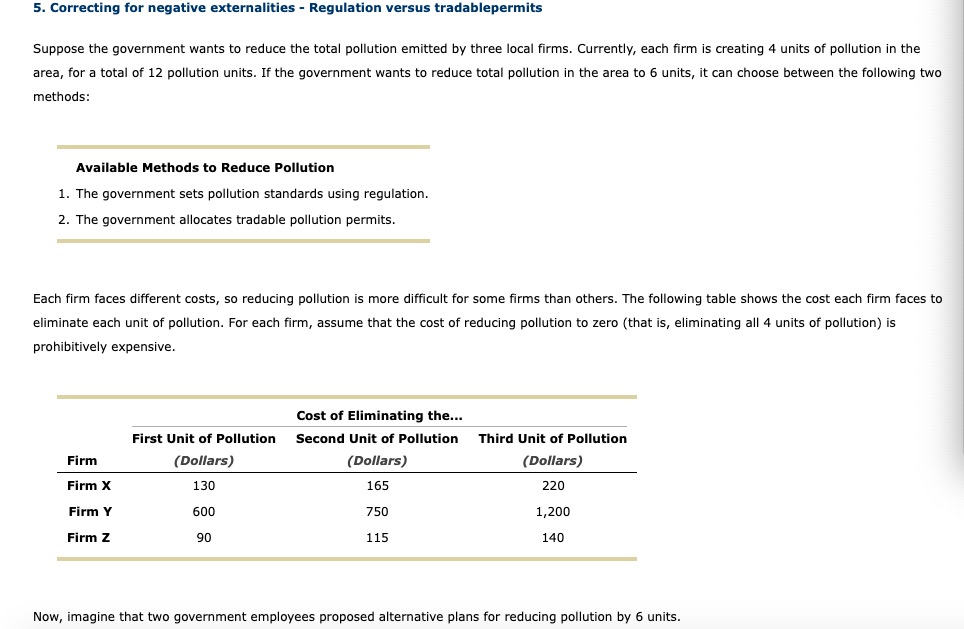Click the First Unit of Pollution column header
This screenshot has width=964, height=629.
[x=203, y=438]
